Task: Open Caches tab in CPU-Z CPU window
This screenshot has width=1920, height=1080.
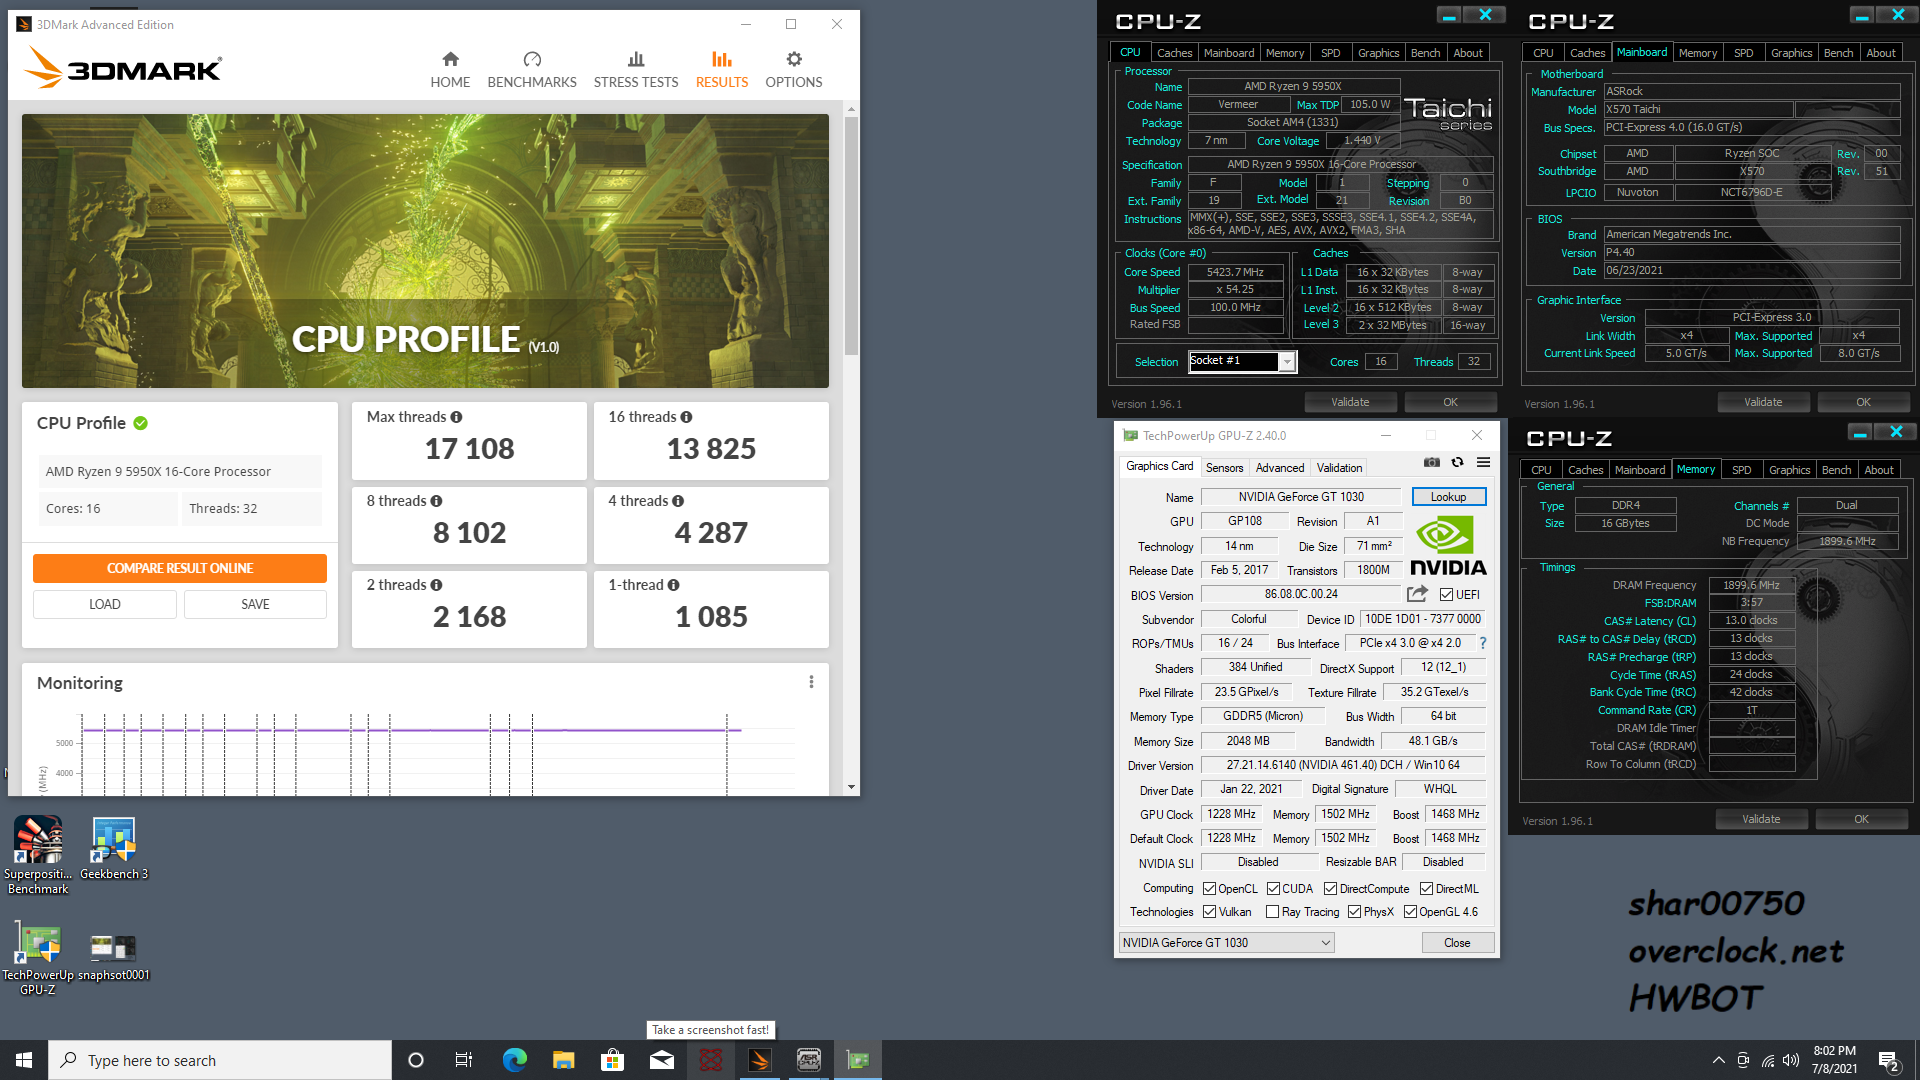Action: pyautogui.click(x=1174, y=53)
